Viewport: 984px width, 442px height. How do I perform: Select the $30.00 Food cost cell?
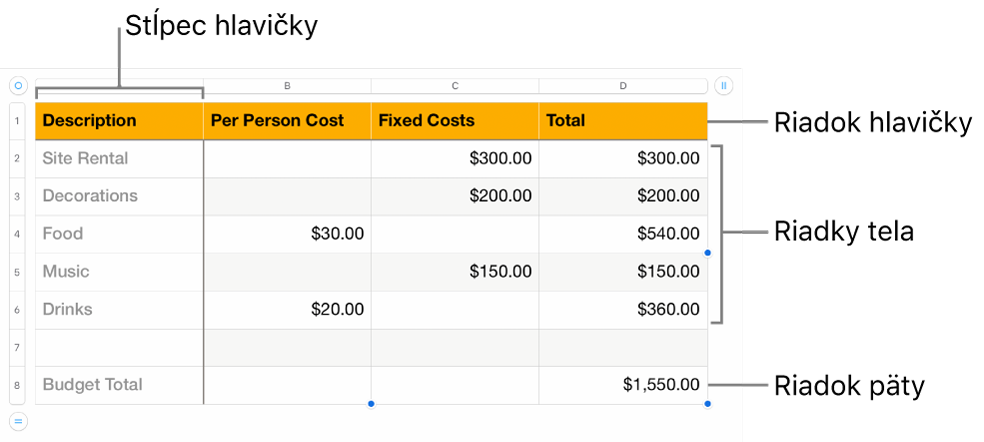click(287, 234)
